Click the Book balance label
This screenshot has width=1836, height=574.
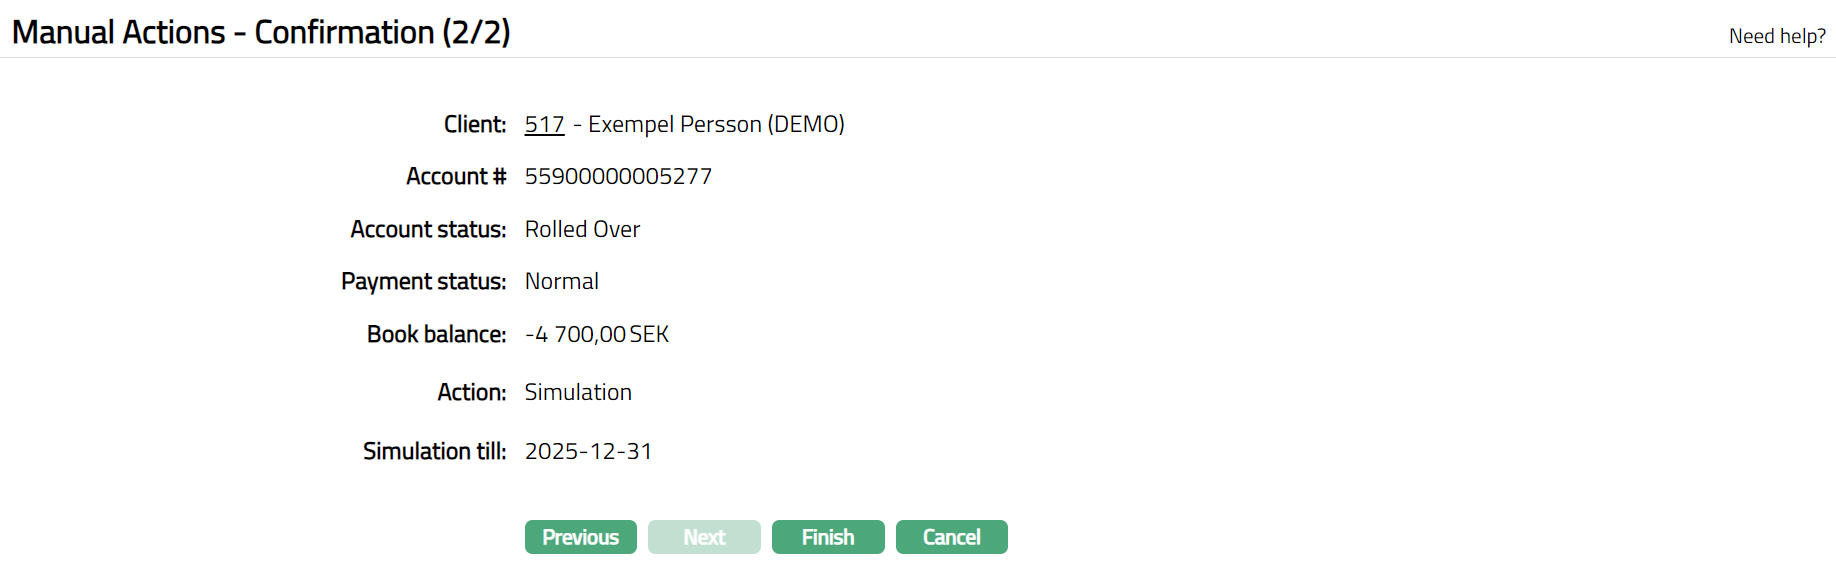tap(436, 335)
